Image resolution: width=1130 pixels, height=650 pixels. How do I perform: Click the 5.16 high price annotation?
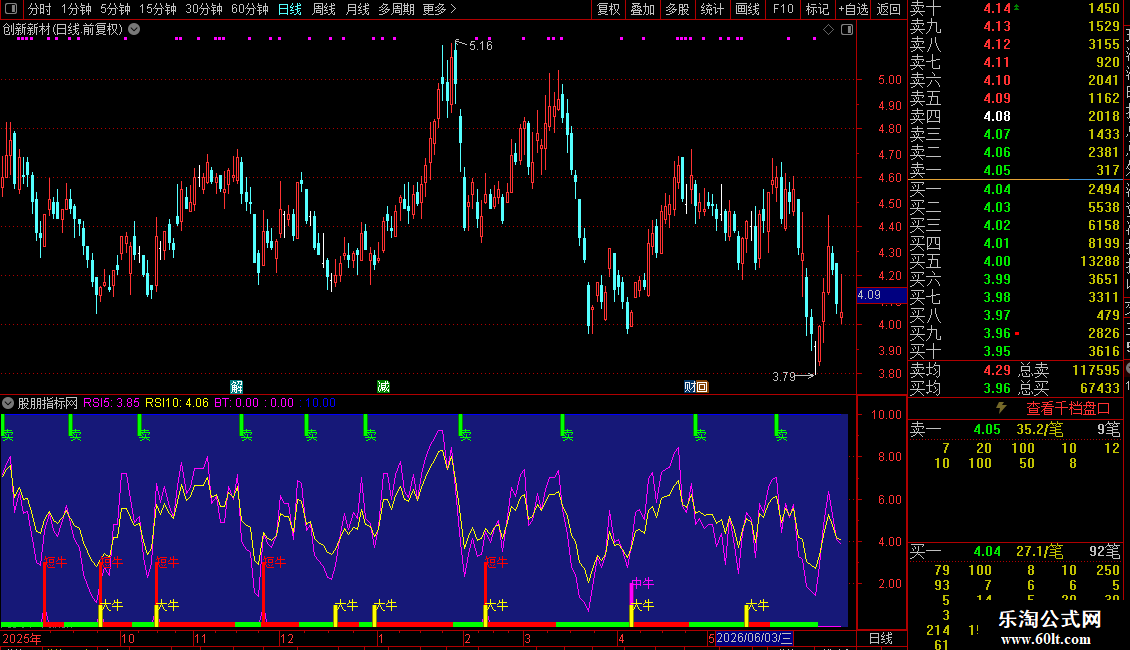pos(481,45)
